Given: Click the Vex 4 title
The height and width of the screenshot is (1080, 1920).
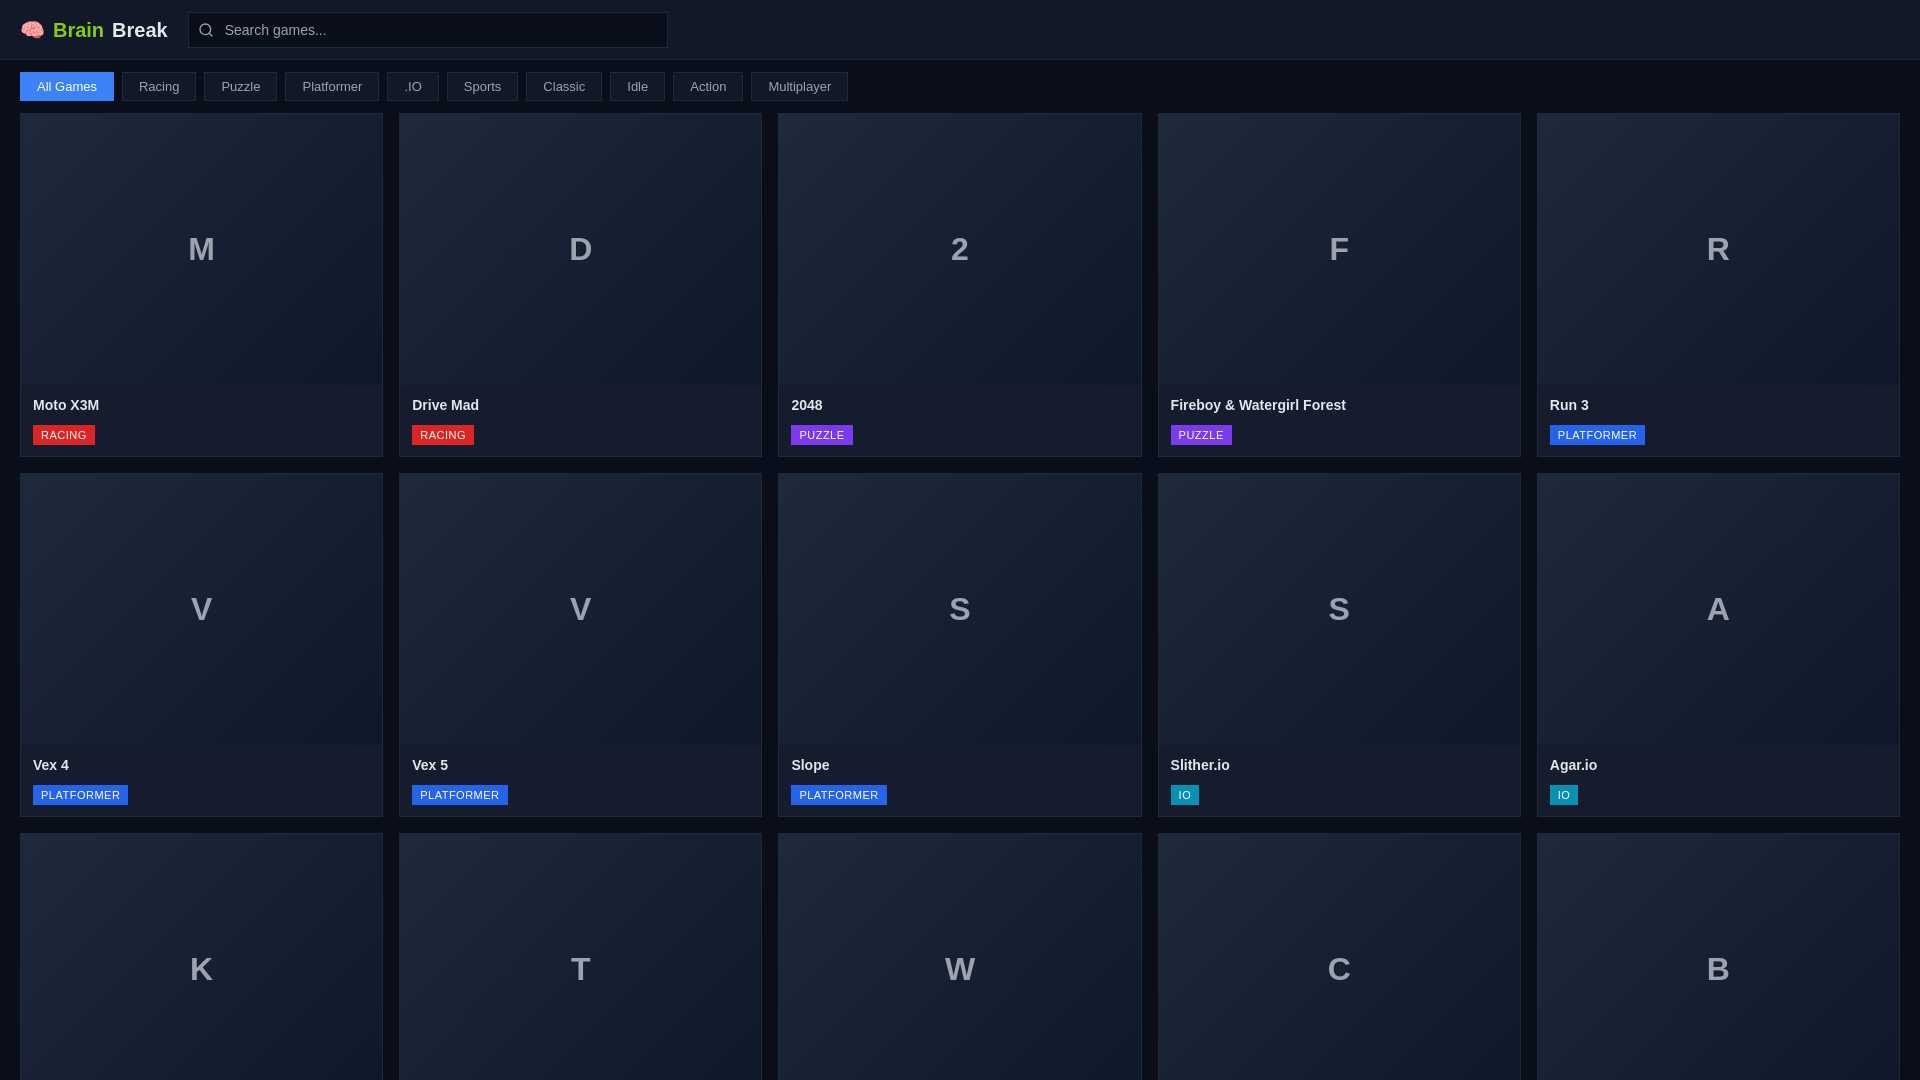Looking at the screenshot, I should point(51,765).
